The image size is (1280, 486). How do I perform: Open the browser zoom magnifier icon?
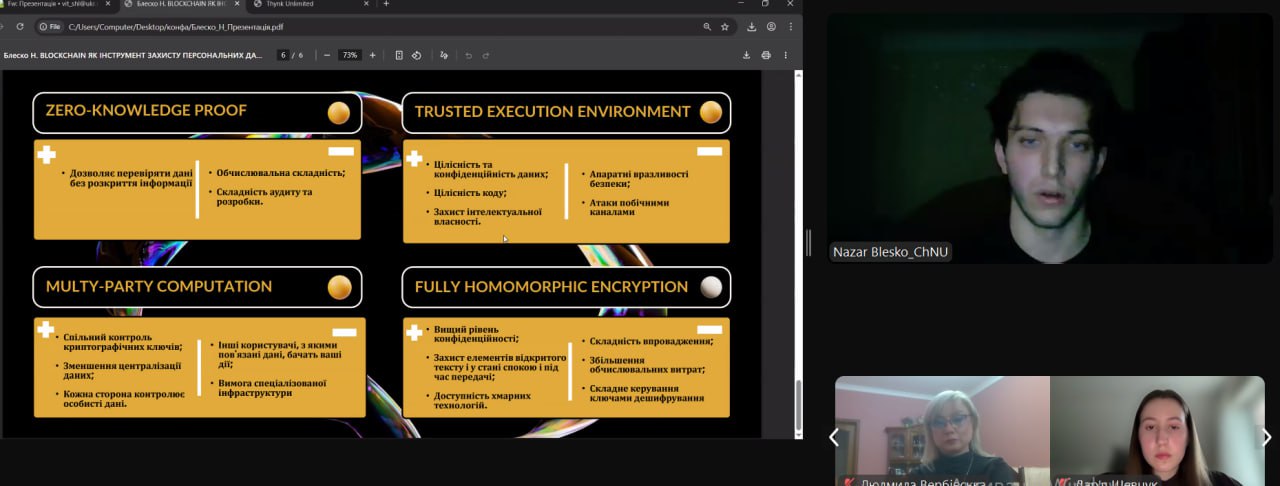[x=707, y=27]
